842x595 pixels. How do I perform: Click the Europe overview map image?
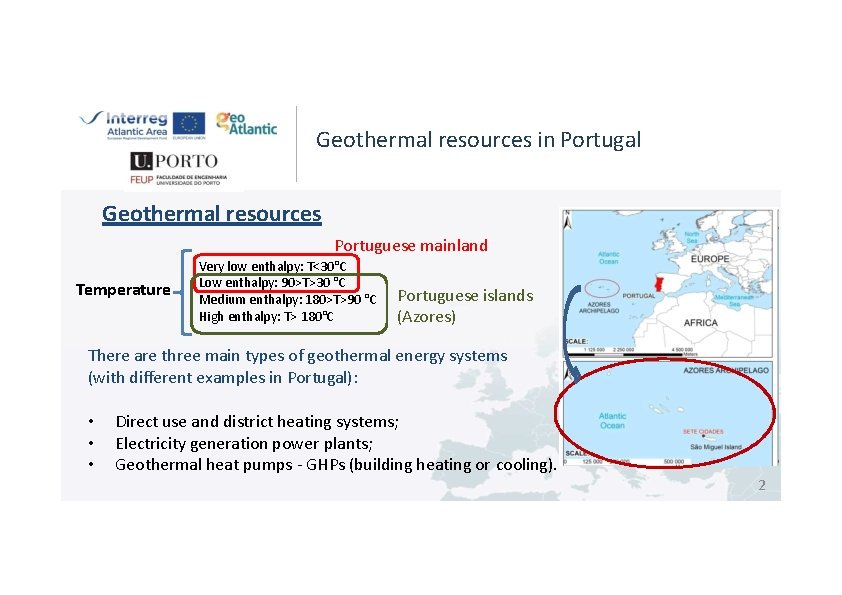coord(667,284)
